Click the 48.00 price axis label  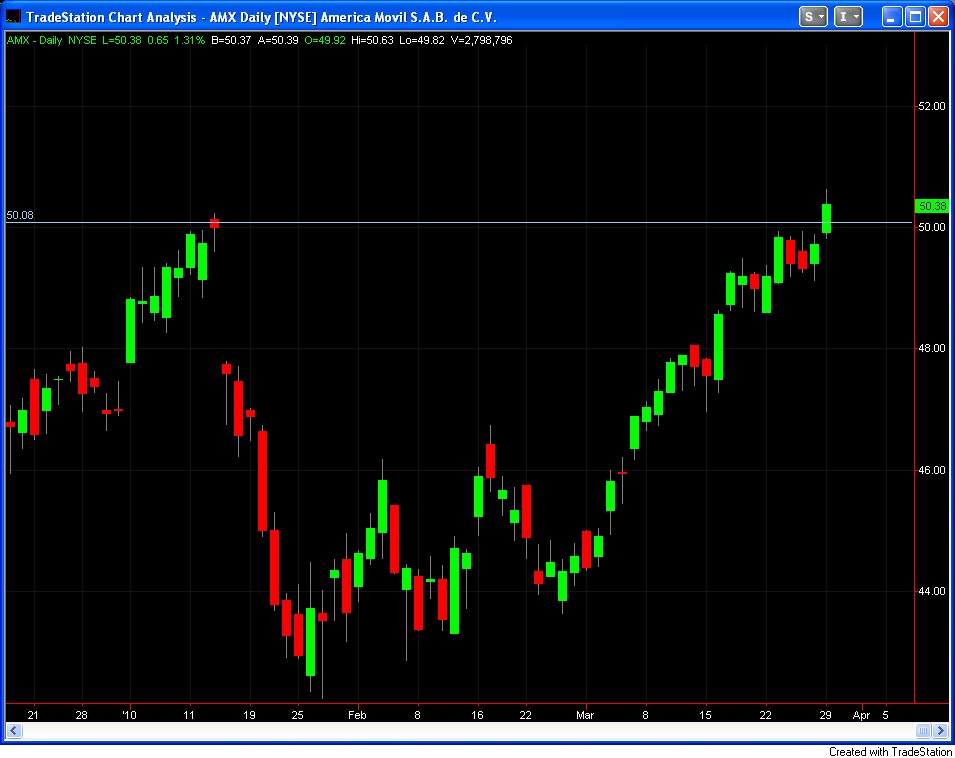point(932,348)
